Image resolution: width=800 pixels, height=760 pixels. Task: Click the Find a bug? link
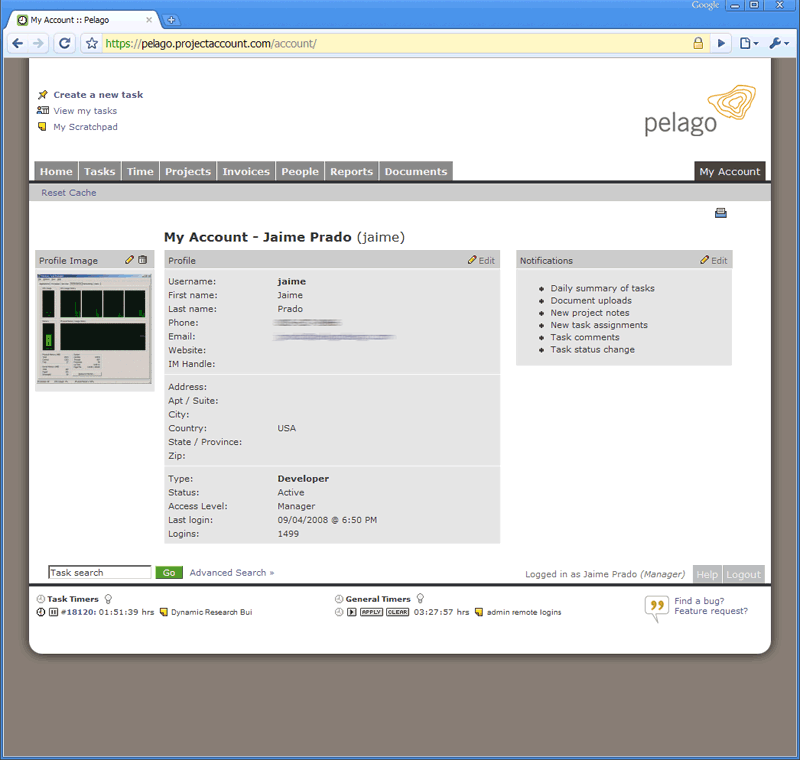point(699,601)
